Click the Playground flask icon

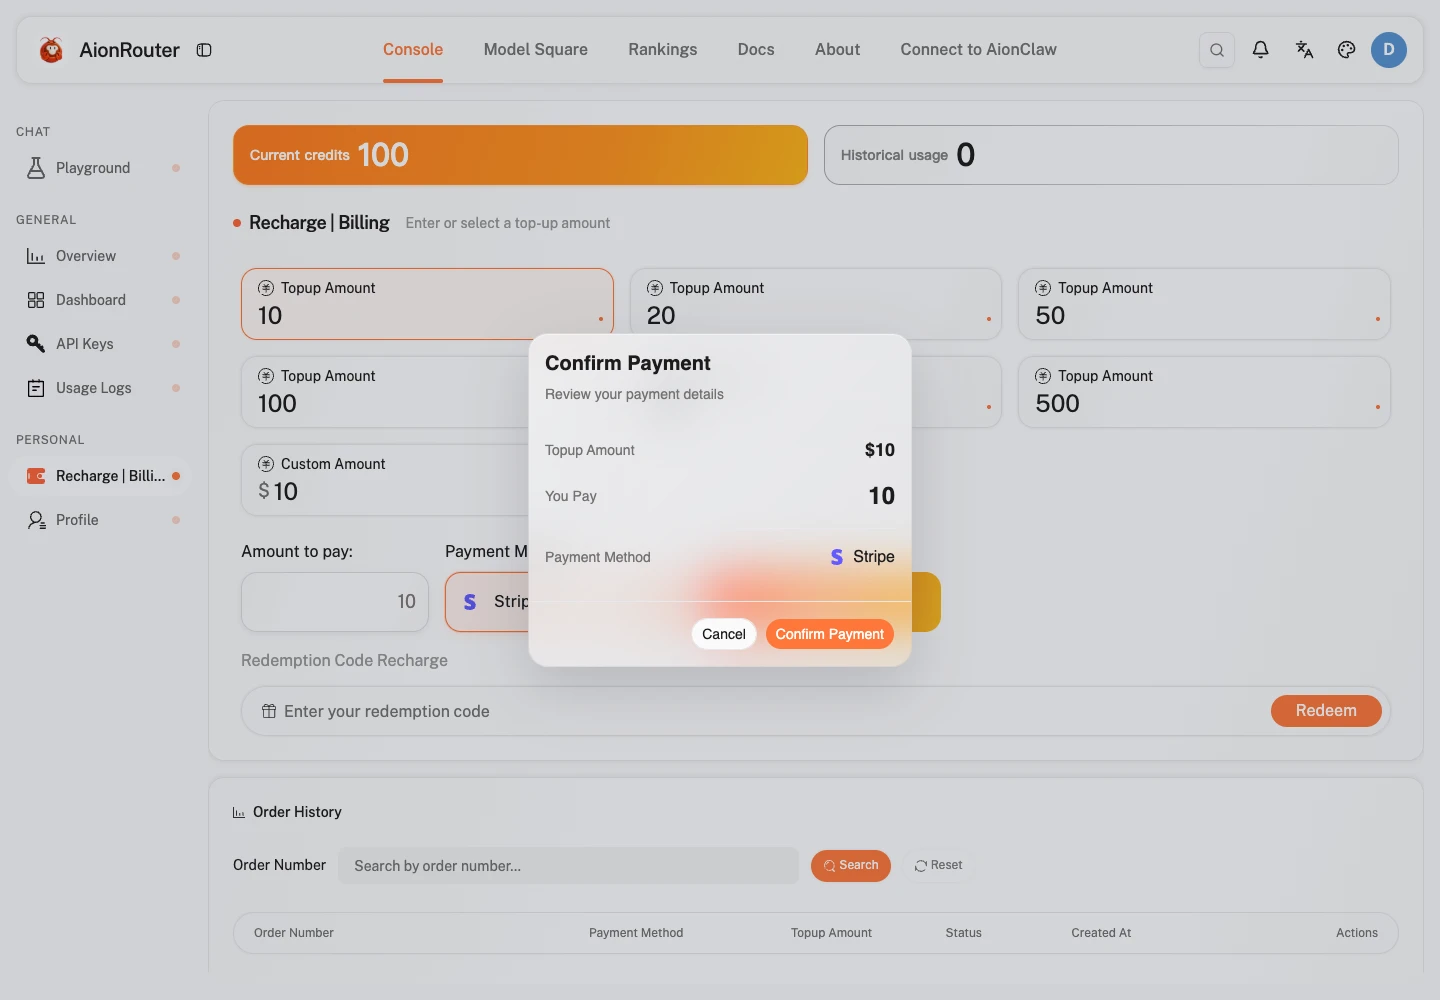36,168
